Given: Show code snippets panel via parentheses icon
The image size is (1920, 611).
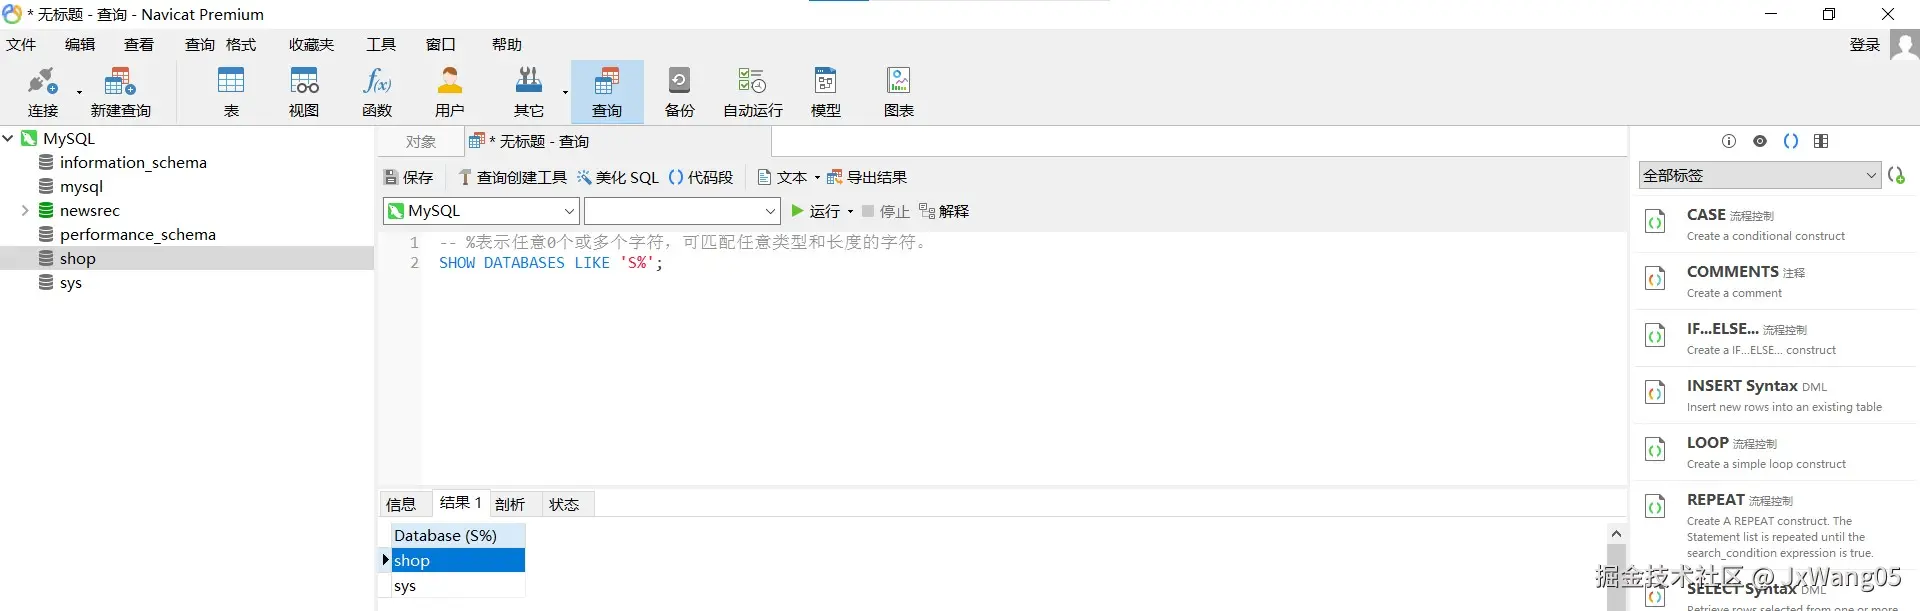Looking at the screenshot, I should (x=1791, y=141).
